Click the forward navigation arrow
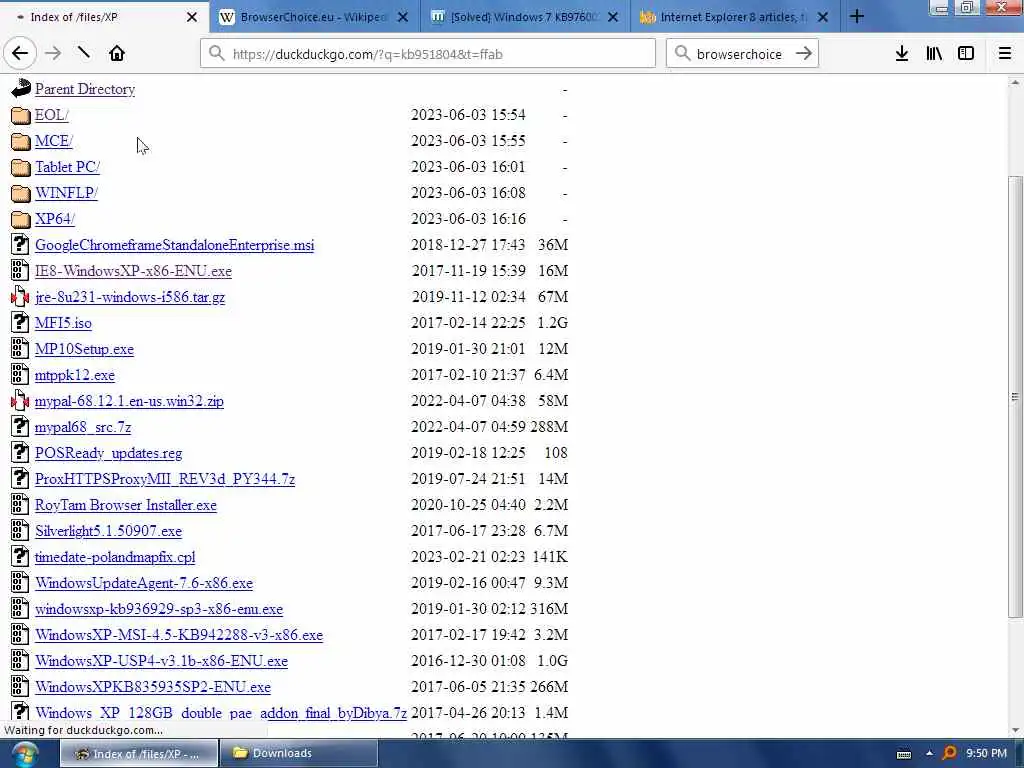 pyautogui.click(x=53, y=54)
